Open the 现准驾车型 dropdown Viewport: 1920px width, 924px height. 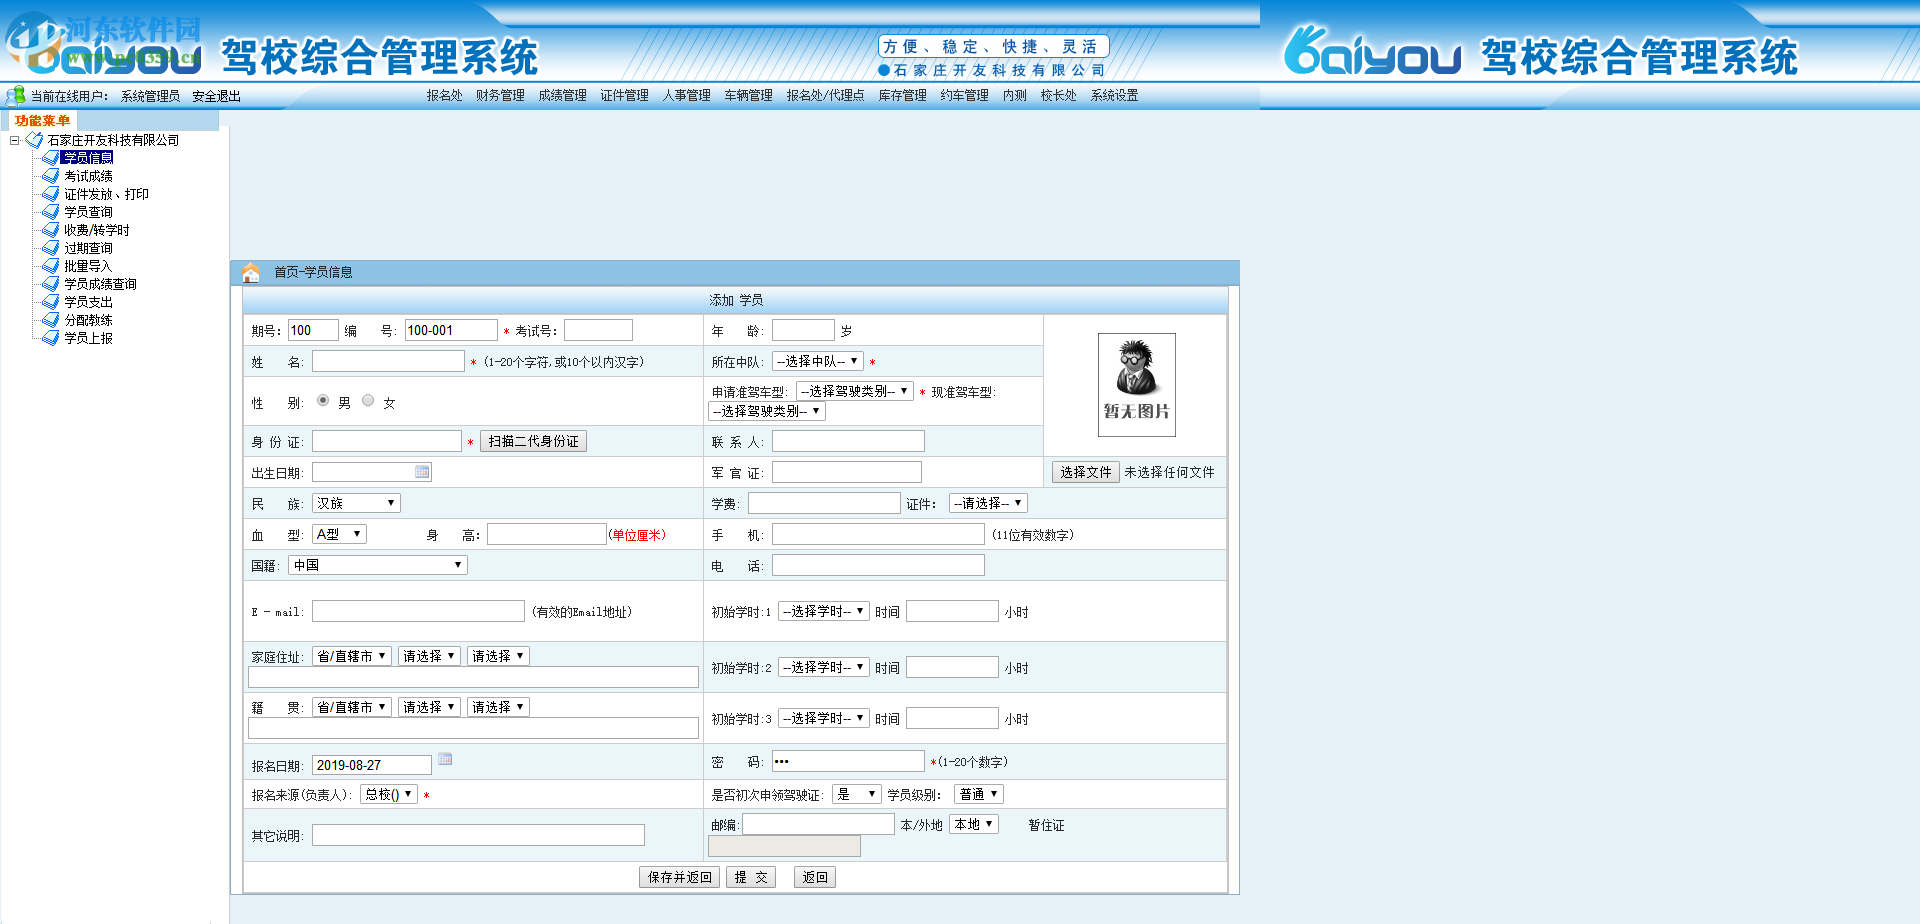[x=767, y=411]
